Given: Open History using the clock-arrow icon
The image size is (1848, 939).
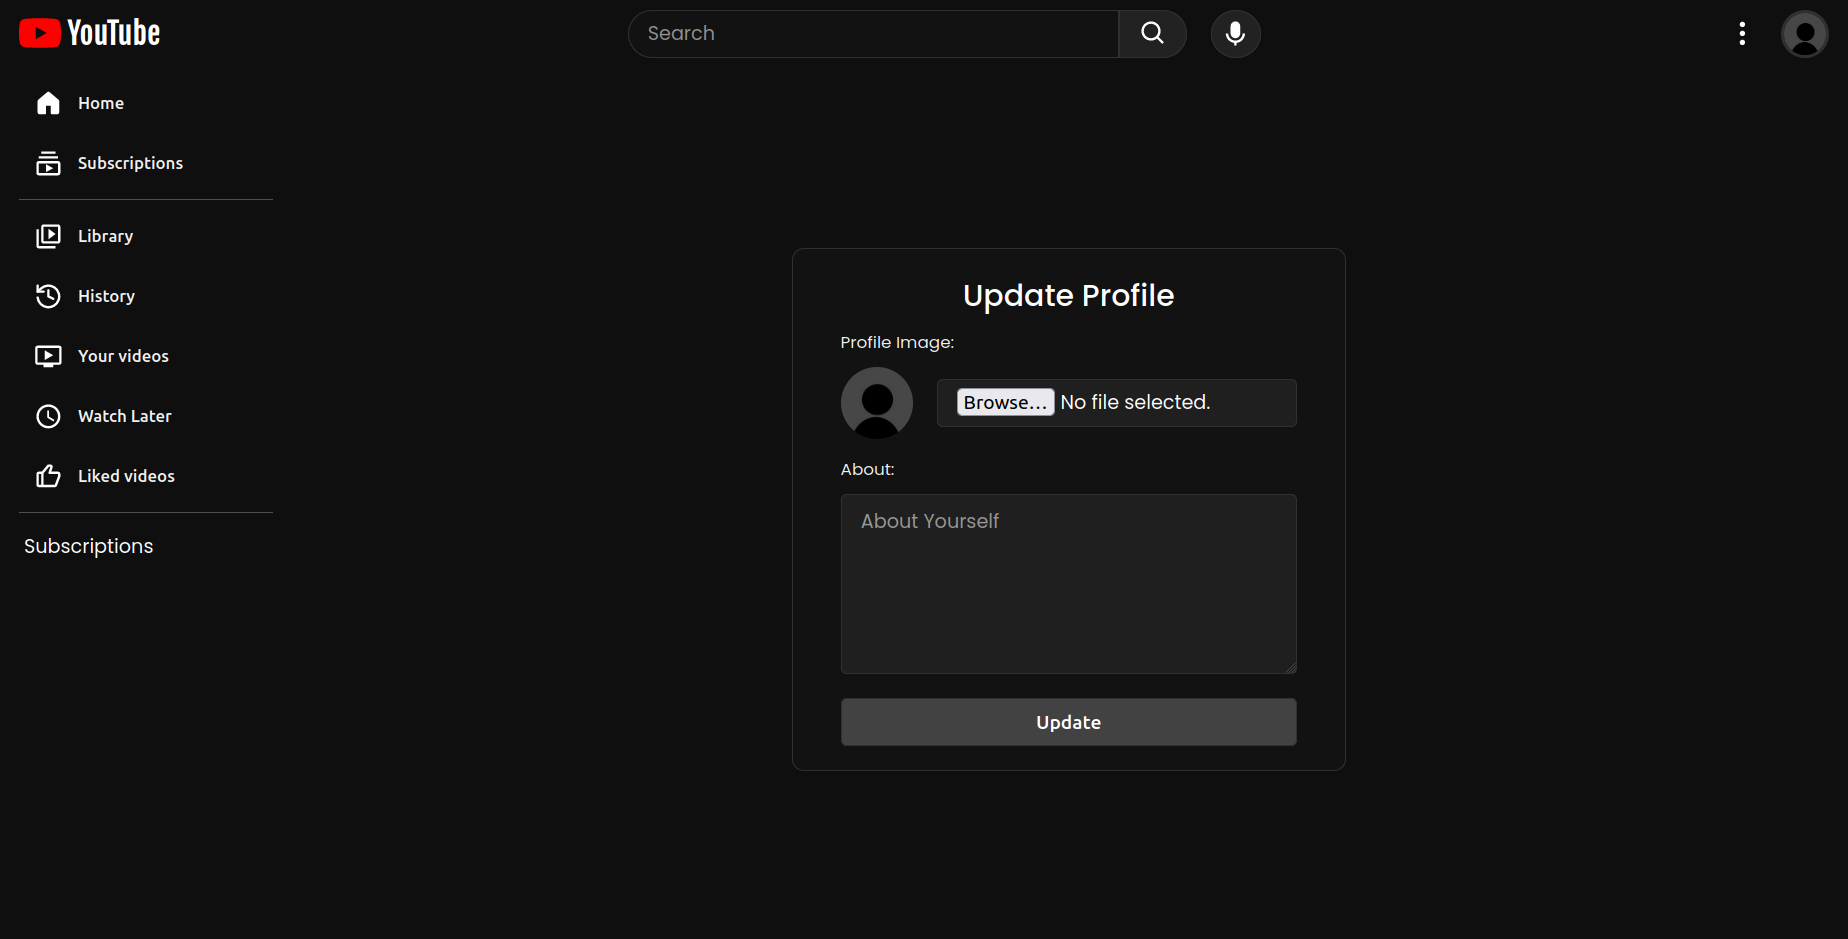Looking at the screenshot, I should coord(48,296).
